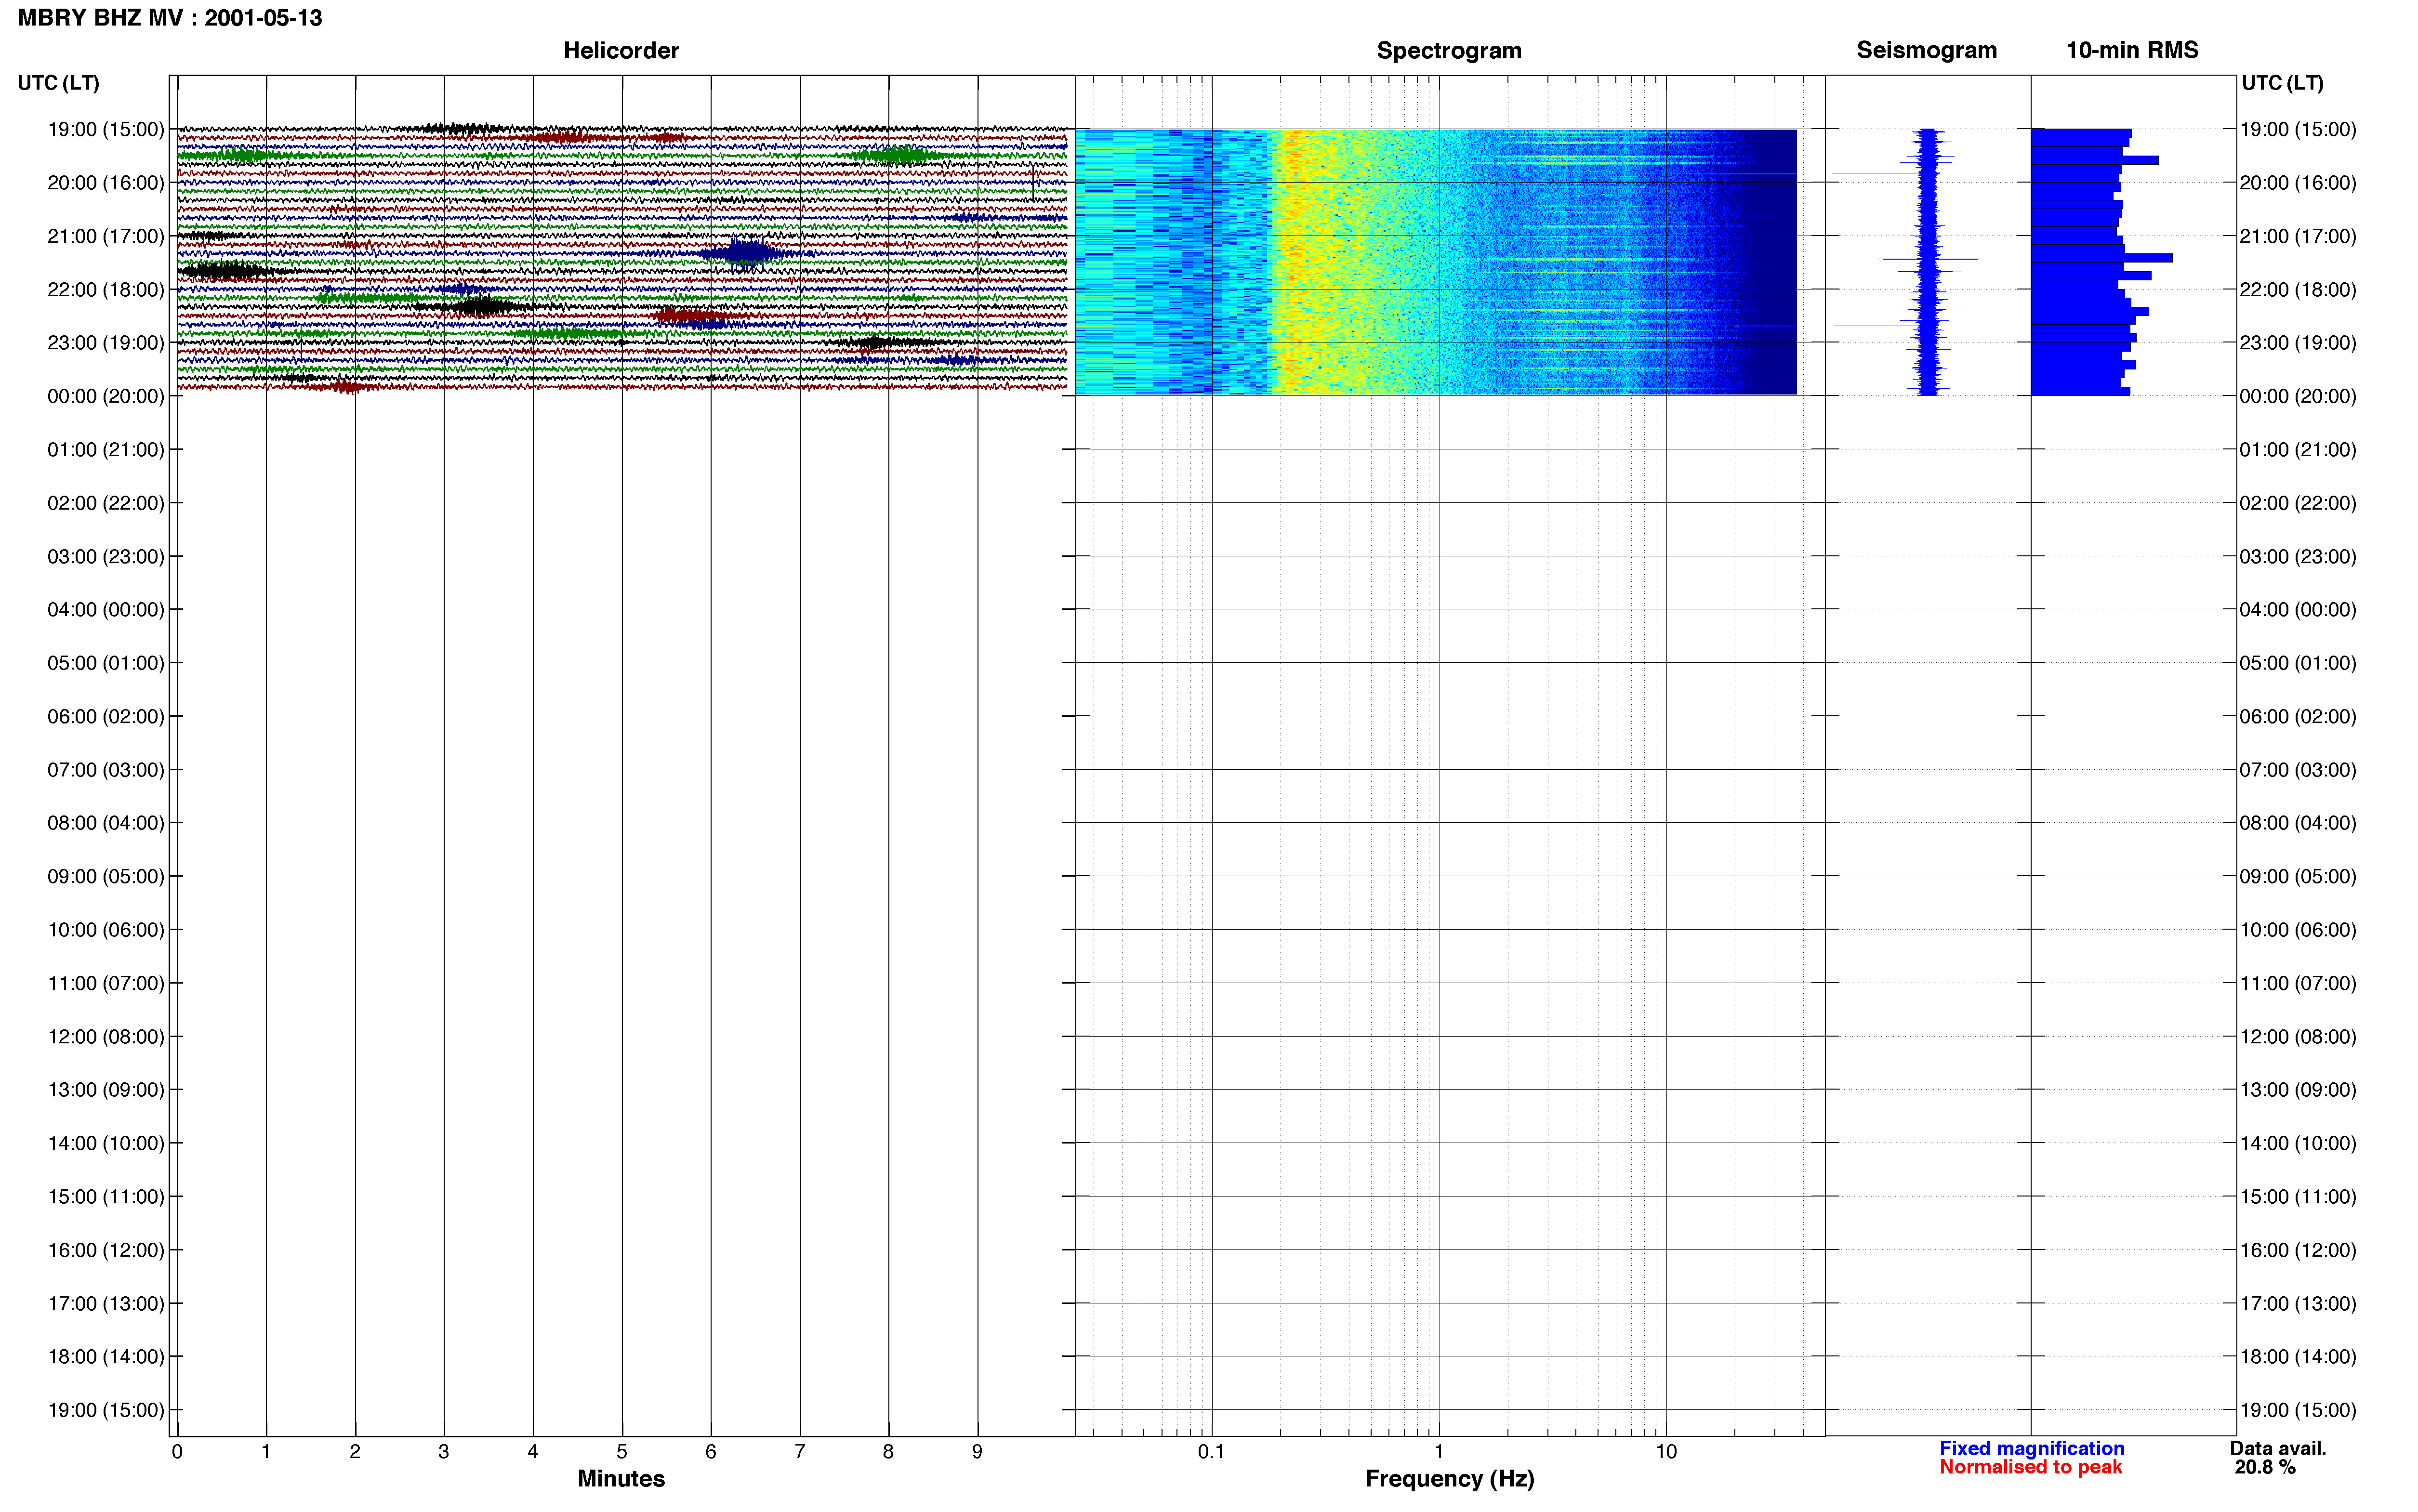The height and width of the screenshot is (1512, 2418).
Task: Click the left '21:00 (17:00)' time label
Action: coord(106,236)
